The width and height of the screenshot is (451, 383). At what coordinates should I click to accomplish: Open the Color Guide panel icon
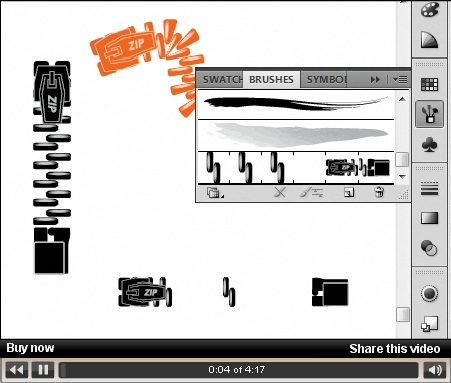click(x=429, y=39)
